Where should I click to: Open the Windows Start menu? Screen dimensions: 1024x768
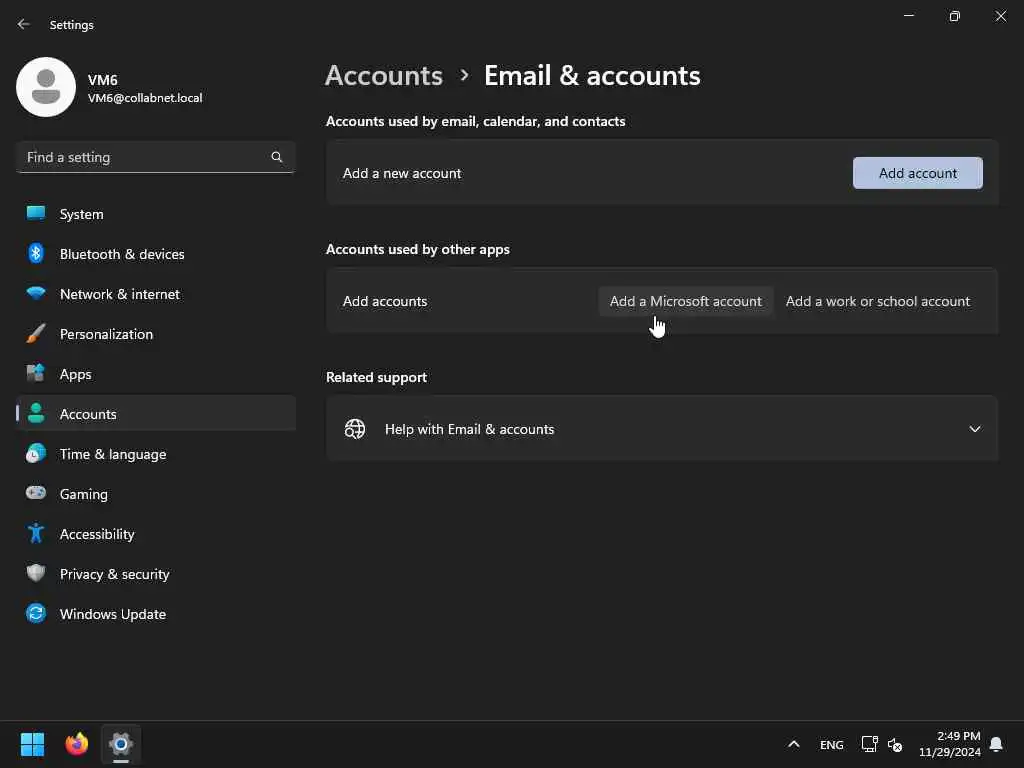[x=32, y=744]
